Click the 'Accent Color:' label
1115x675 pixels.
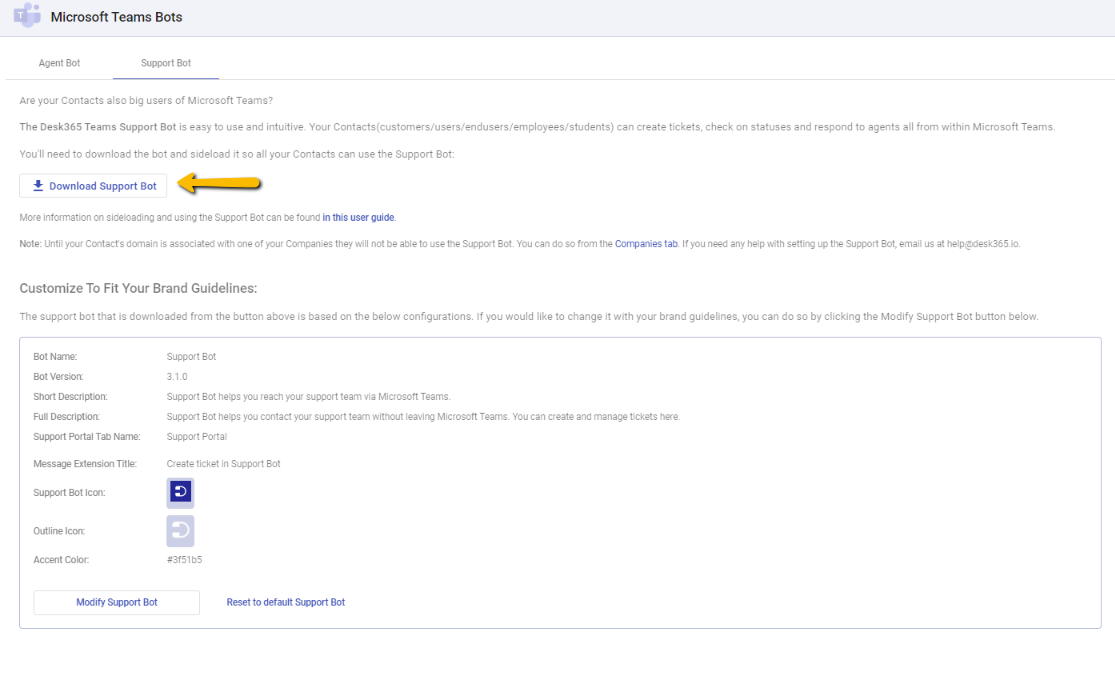[61, 560]
